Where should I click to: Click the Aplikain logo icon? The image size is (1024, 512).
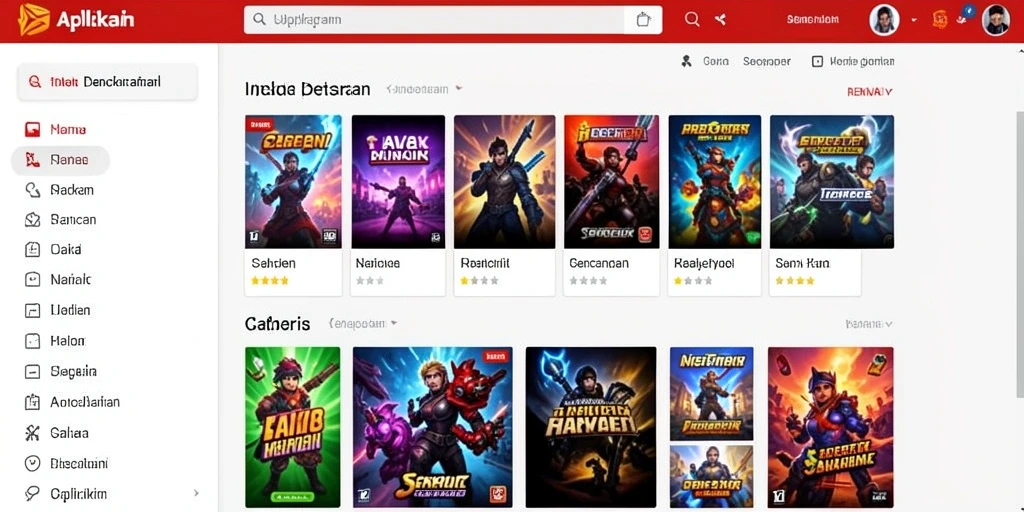[x=33, y=19]
